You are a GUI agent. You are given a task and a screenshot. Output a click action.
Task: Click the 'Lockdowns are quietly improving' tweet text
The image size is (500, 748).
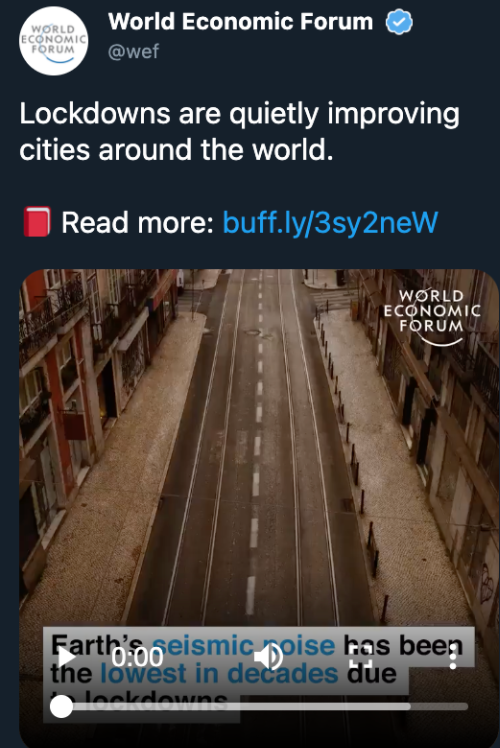click(x=239, y=114)
